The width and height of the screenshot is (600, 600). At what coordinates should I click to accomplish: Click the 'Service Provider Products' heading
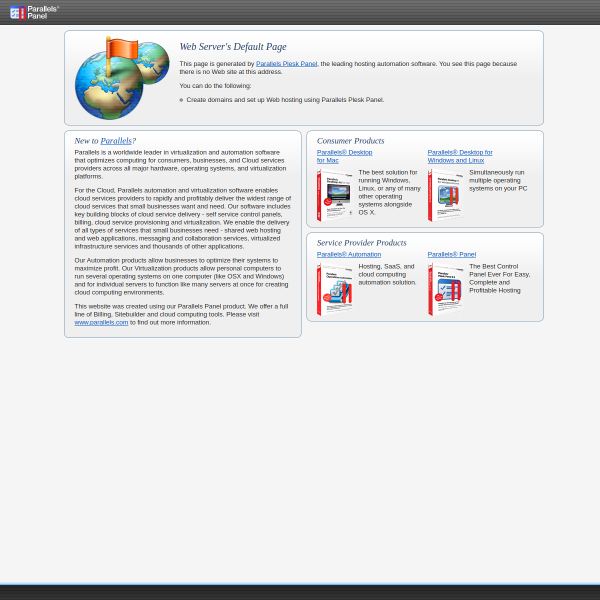coord(362,243)
